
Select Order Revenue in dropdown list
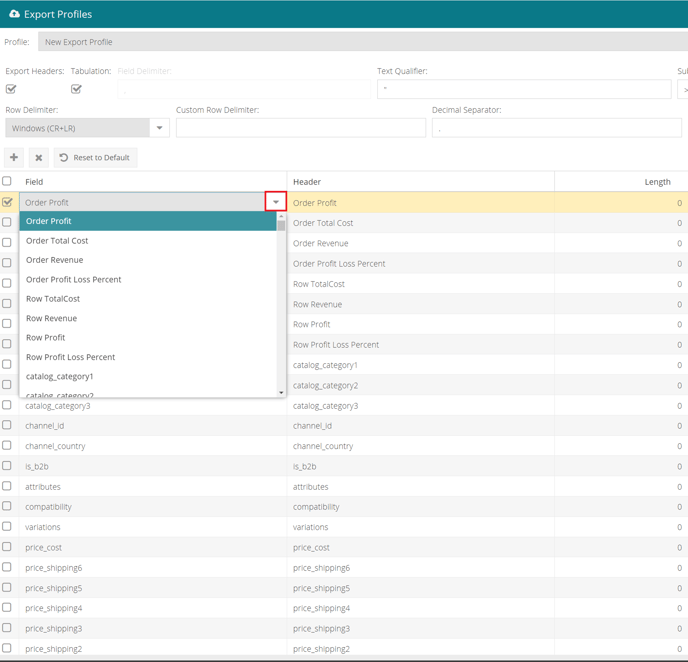point(148,260)
